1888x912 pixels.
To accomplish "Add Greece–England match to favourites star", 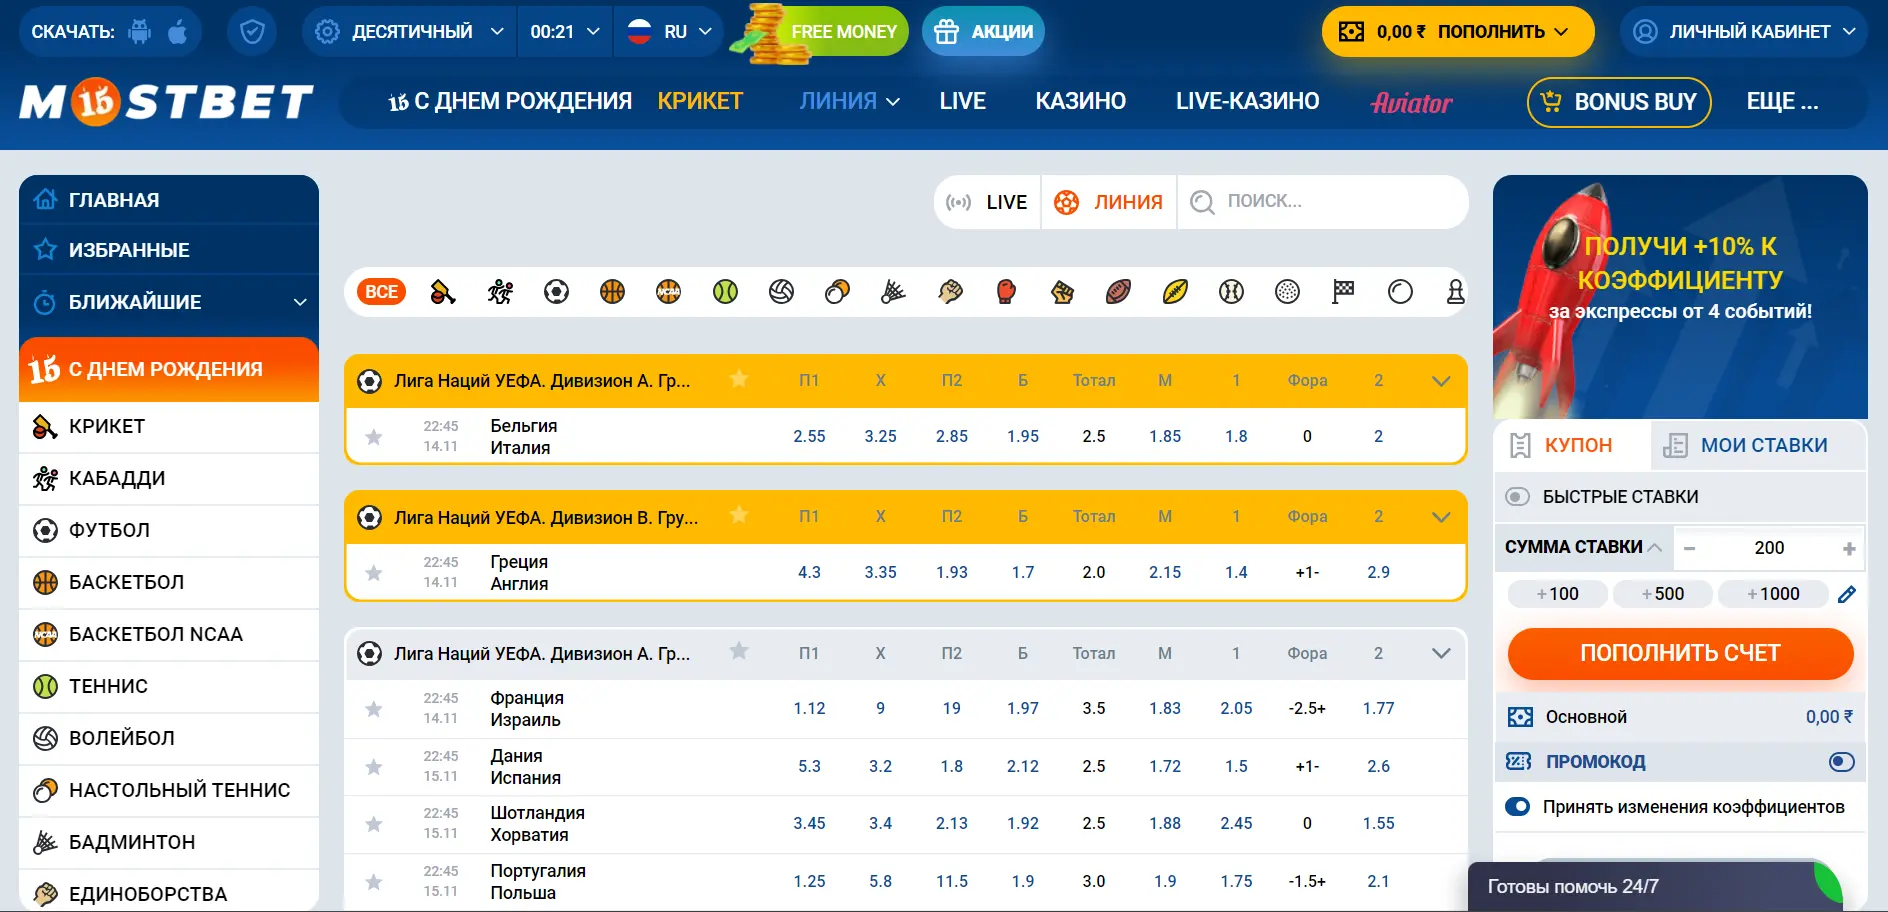I will point(374,573).
